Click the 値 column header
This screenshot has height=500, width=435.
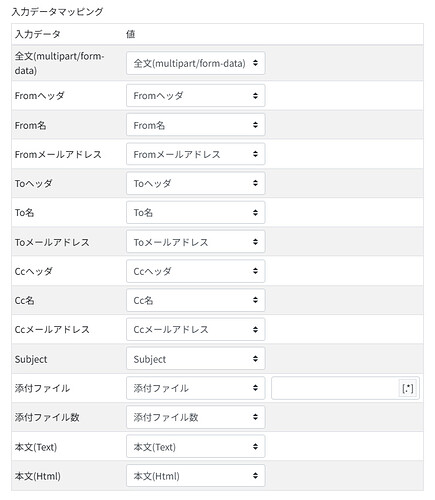(x=130, y=34)
